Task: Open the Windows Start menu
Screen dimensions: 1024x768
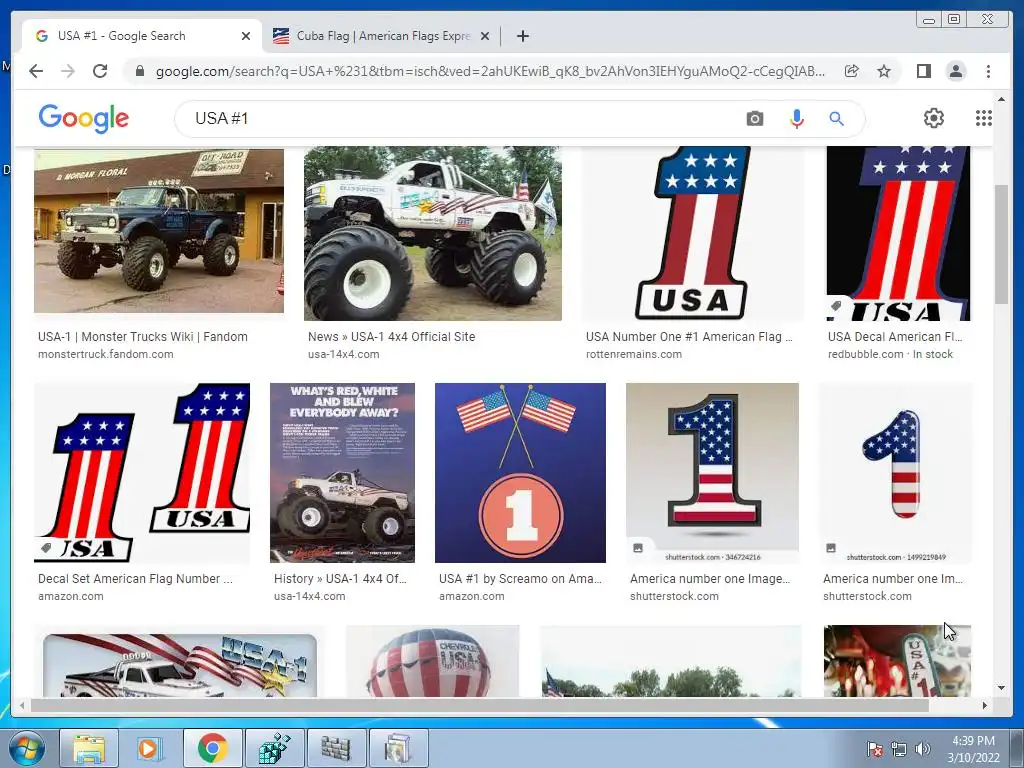Action: coord(25,748)
